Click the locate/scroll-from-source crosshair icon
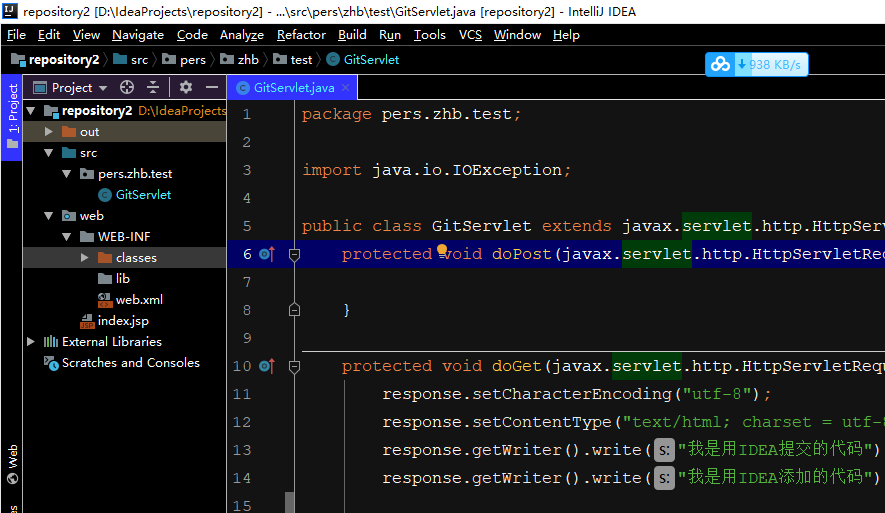This screenshot has width=885, height=513. point(127,87)
